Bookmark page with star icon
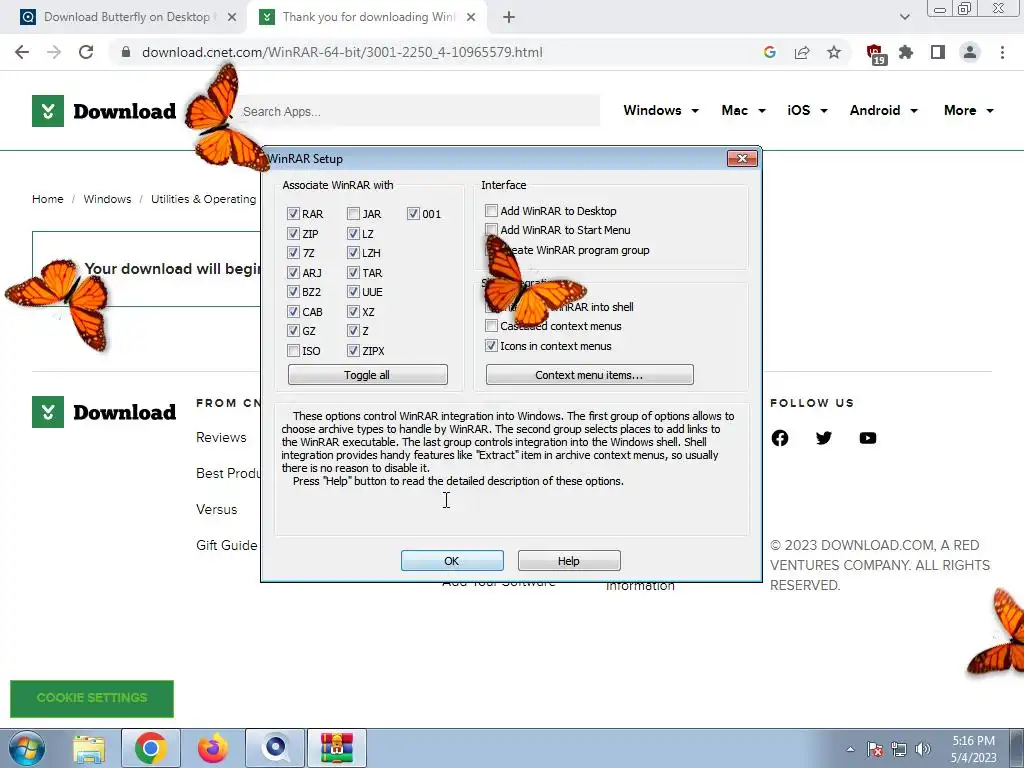 (x=834, y=52)
